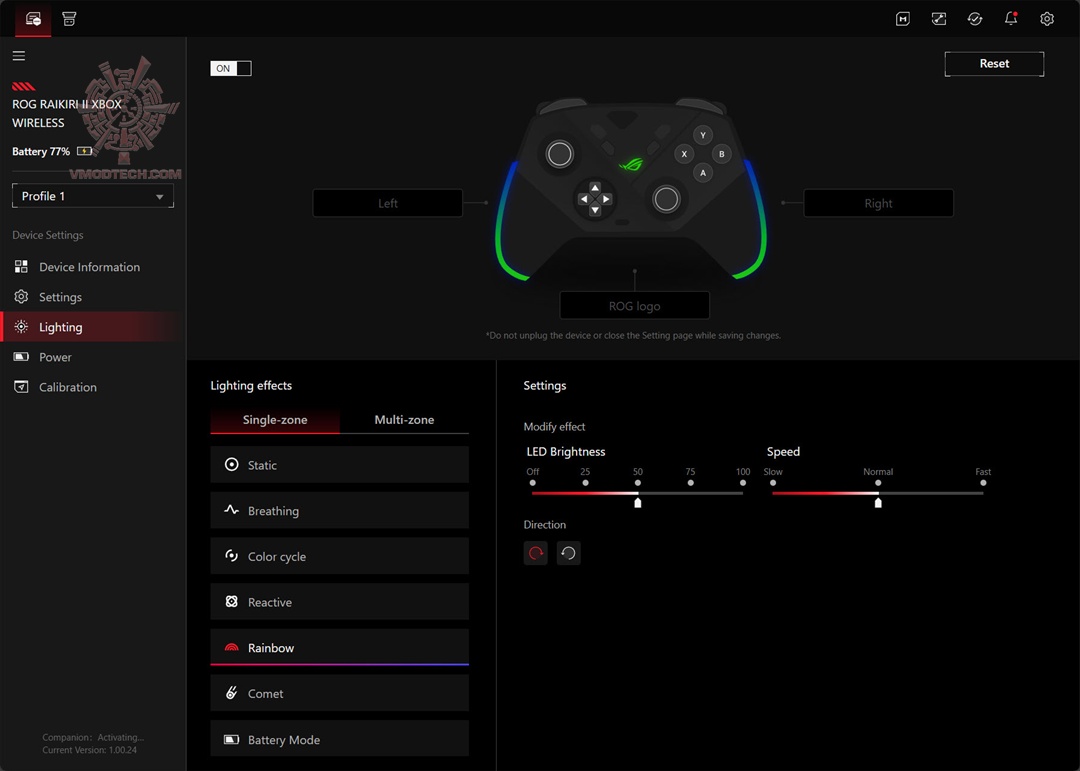
Task: Toggle the lighting ON switch
Action: click(231, 68)
